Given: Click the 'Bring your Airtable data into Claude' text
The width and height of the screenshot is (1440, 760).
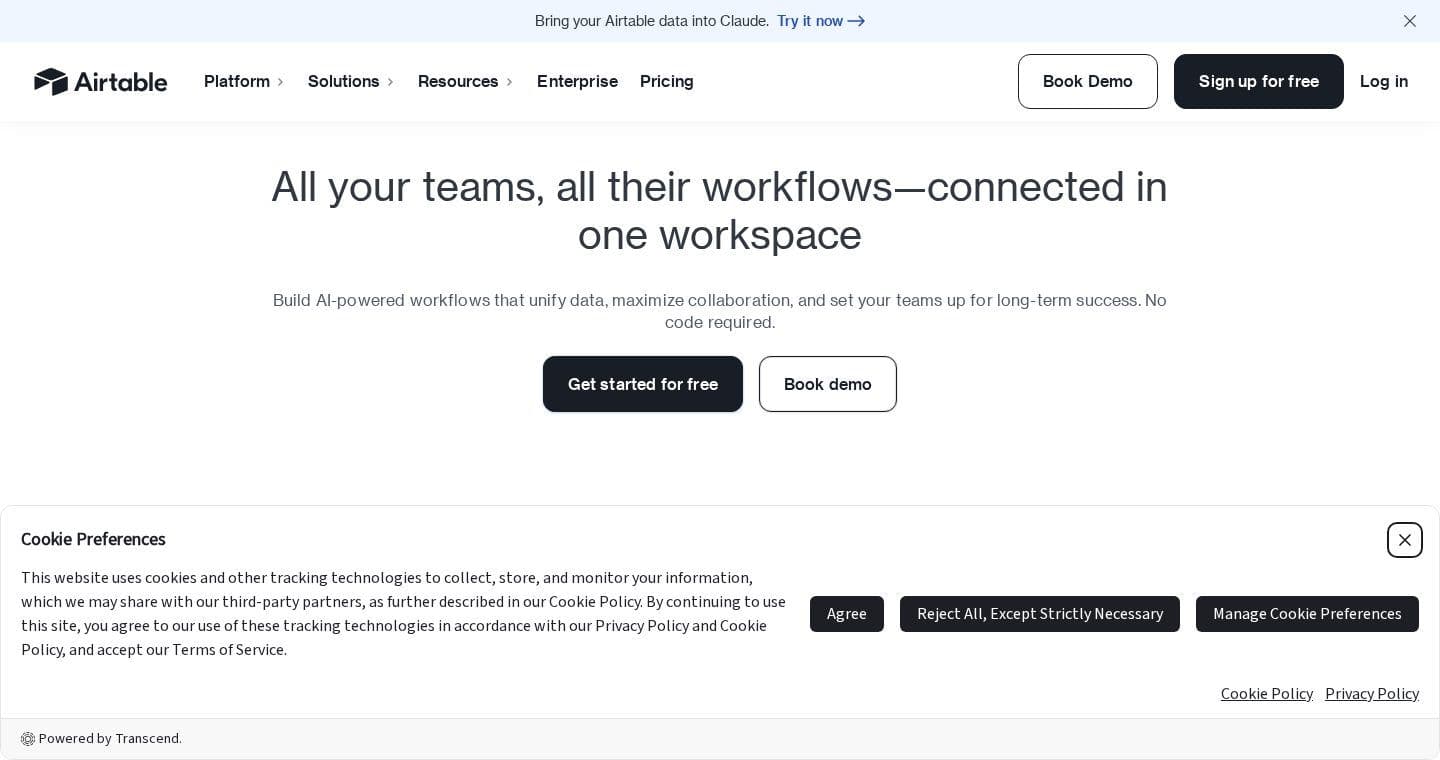Looking at the screenshot, I should click(652, 21).
